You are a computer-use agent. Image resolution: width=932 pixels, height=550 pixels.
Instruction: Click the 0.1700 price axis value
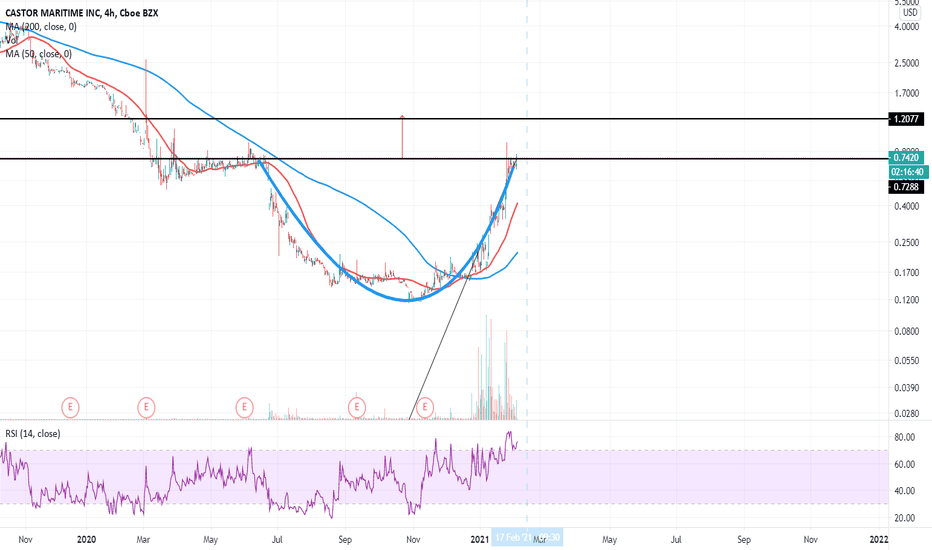click(x=906, y=273)
